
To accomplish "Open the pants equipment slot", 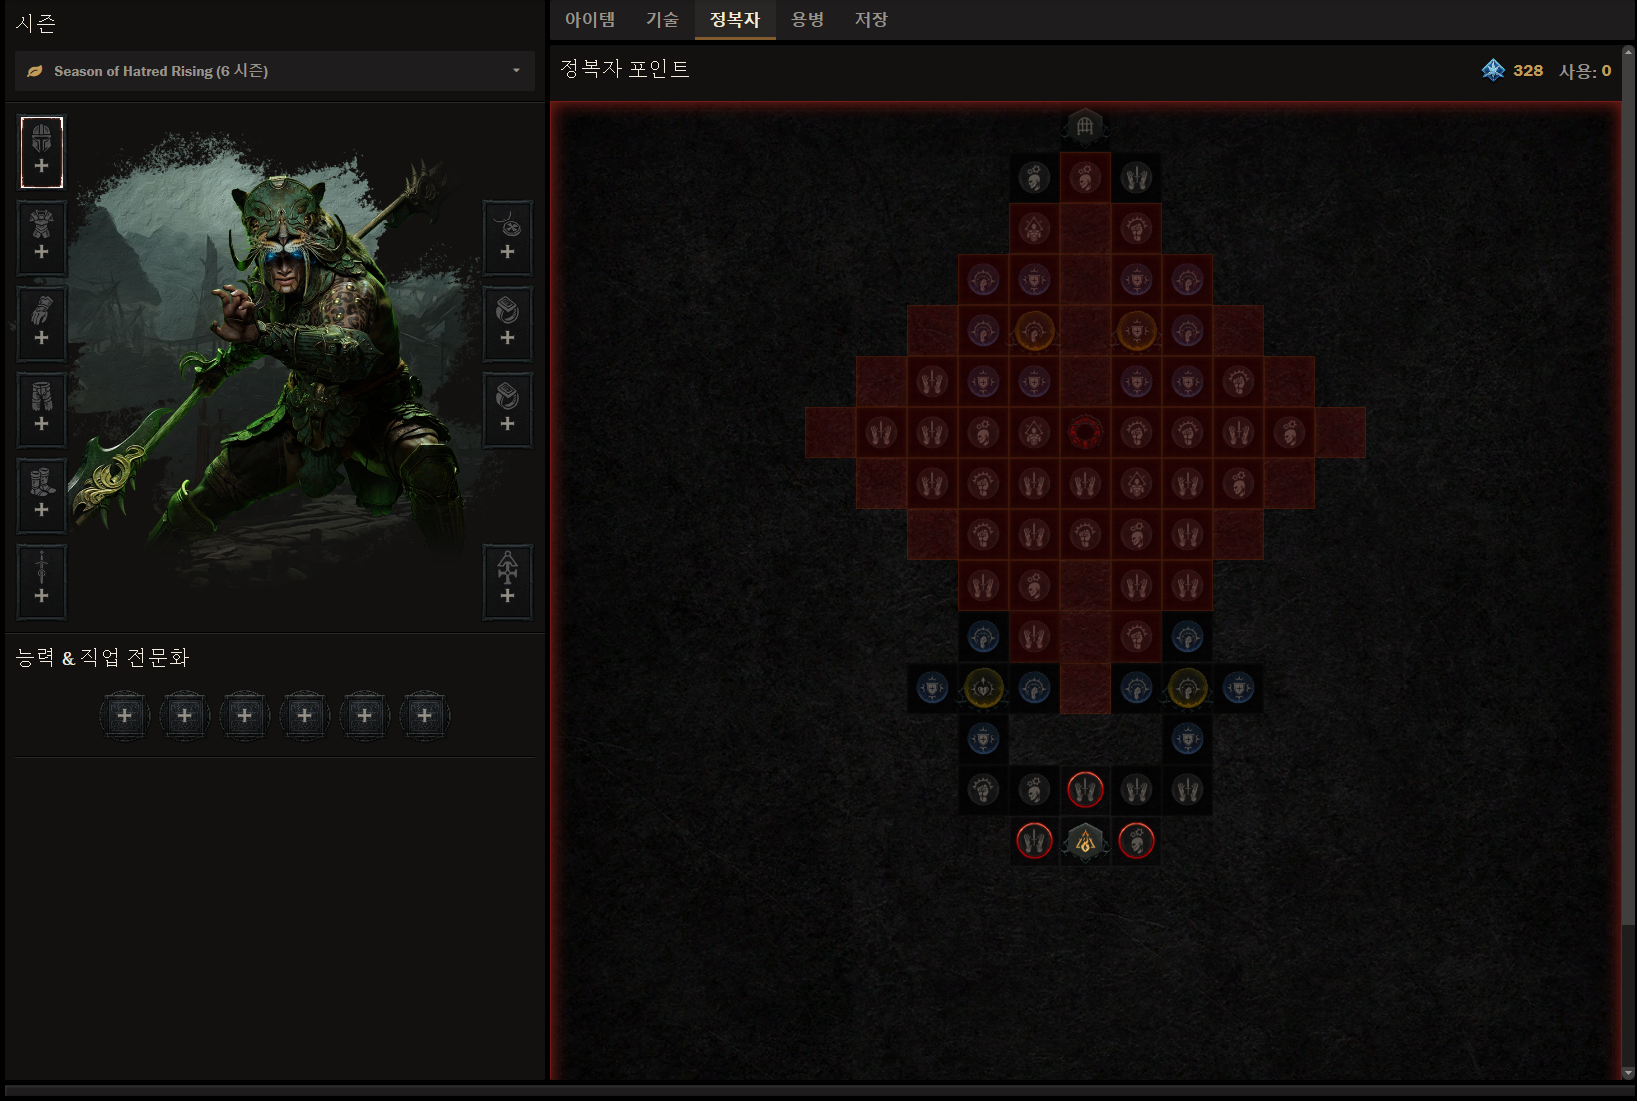I will point(42,410).
